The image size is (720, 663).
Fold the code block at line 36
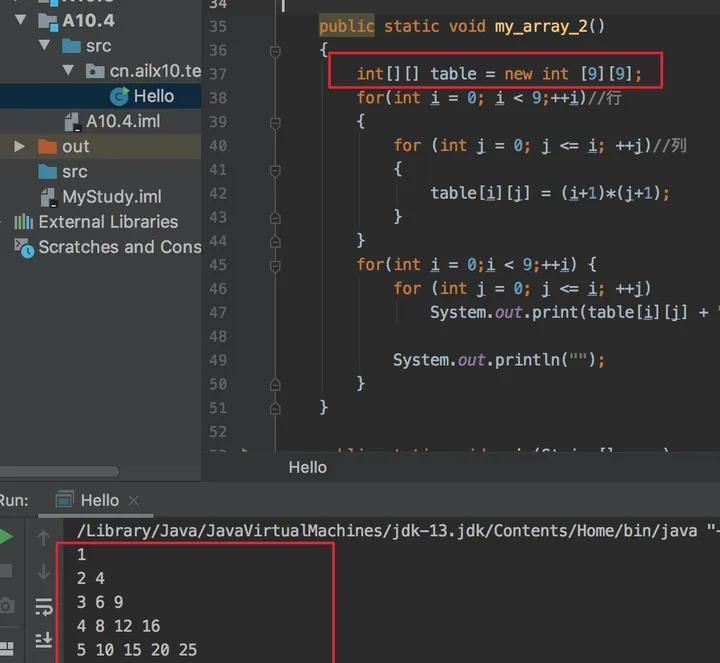pyautogui.click(x=275, y=50)
